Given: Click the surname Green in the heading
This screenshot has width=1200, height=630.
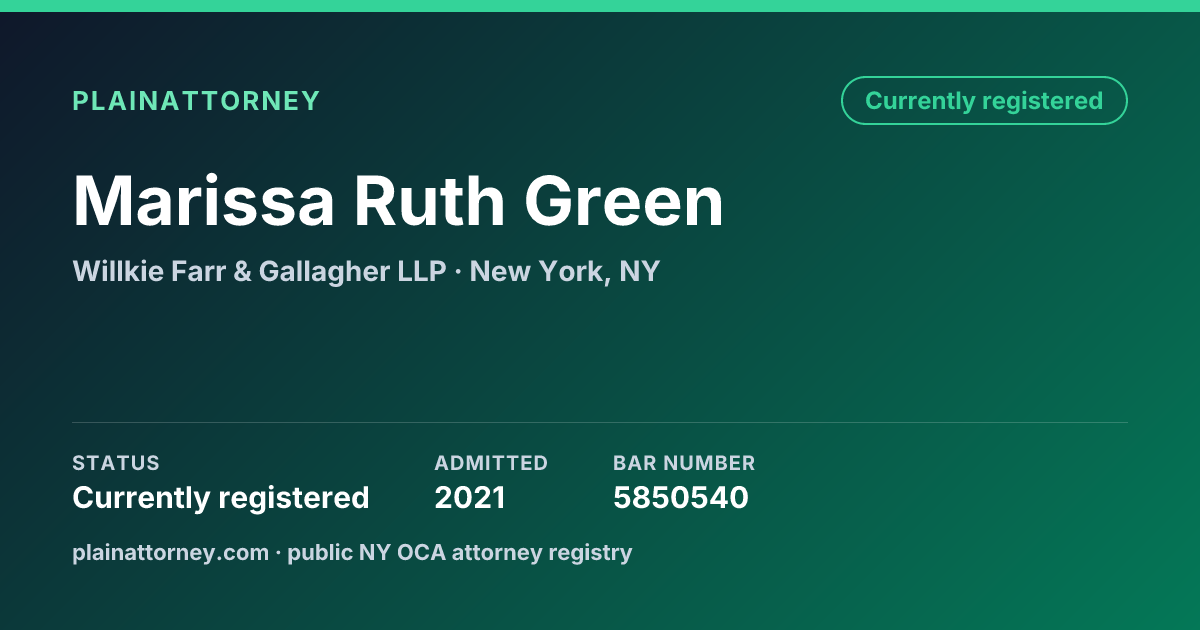Looking at the screenshot, I should 625,201.
